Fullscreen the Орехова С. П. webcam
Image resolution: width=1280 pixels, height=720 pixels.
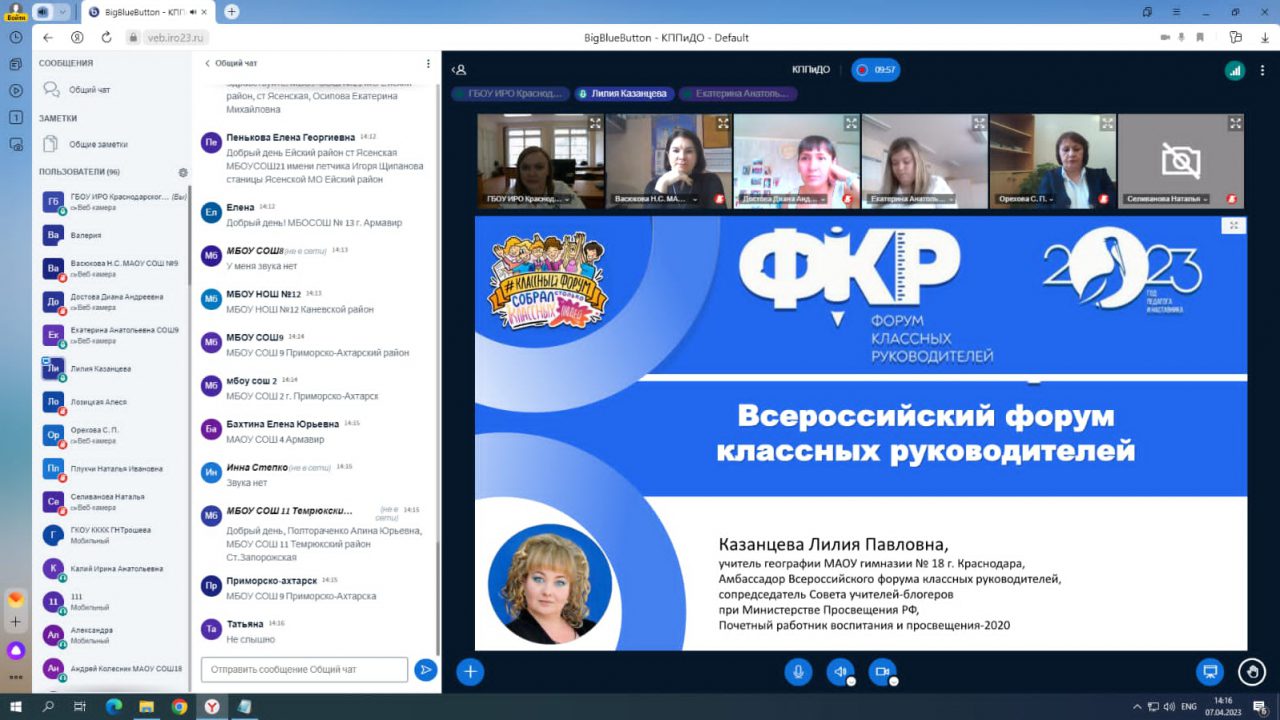pos(1107,124)
